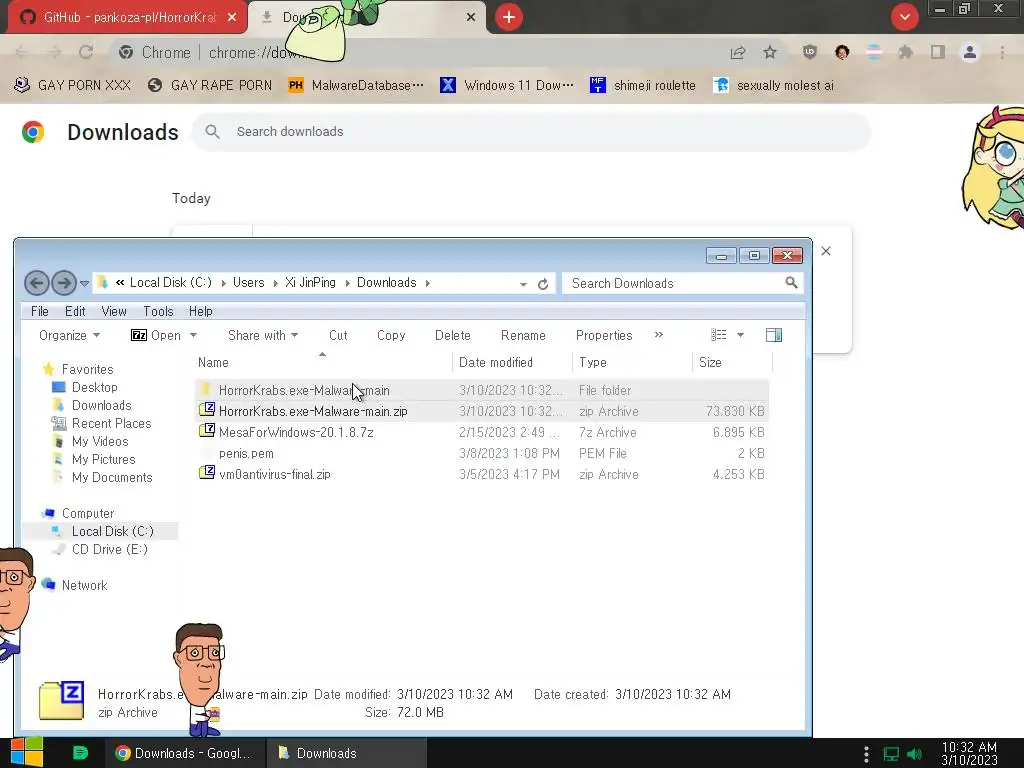Image resolution: width=1024 pixels, height=768 pixels.
Task: Sort by Size column header
Action: coord(732,362)
